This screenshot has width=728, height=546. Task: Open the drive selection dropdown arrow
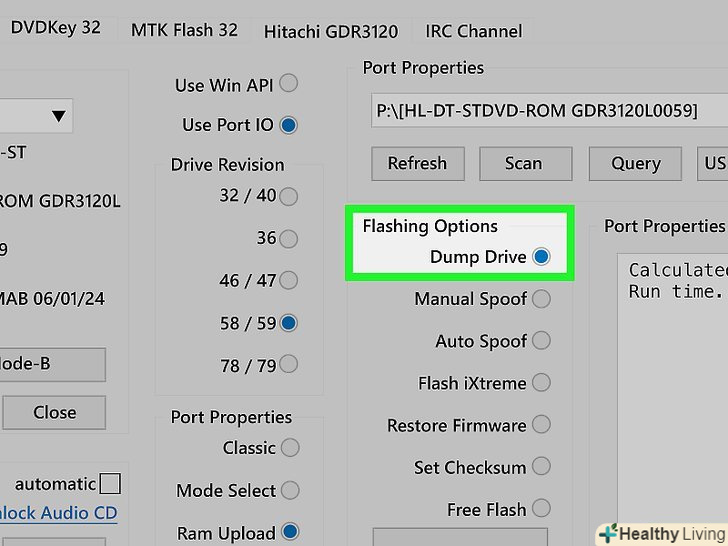58,116
